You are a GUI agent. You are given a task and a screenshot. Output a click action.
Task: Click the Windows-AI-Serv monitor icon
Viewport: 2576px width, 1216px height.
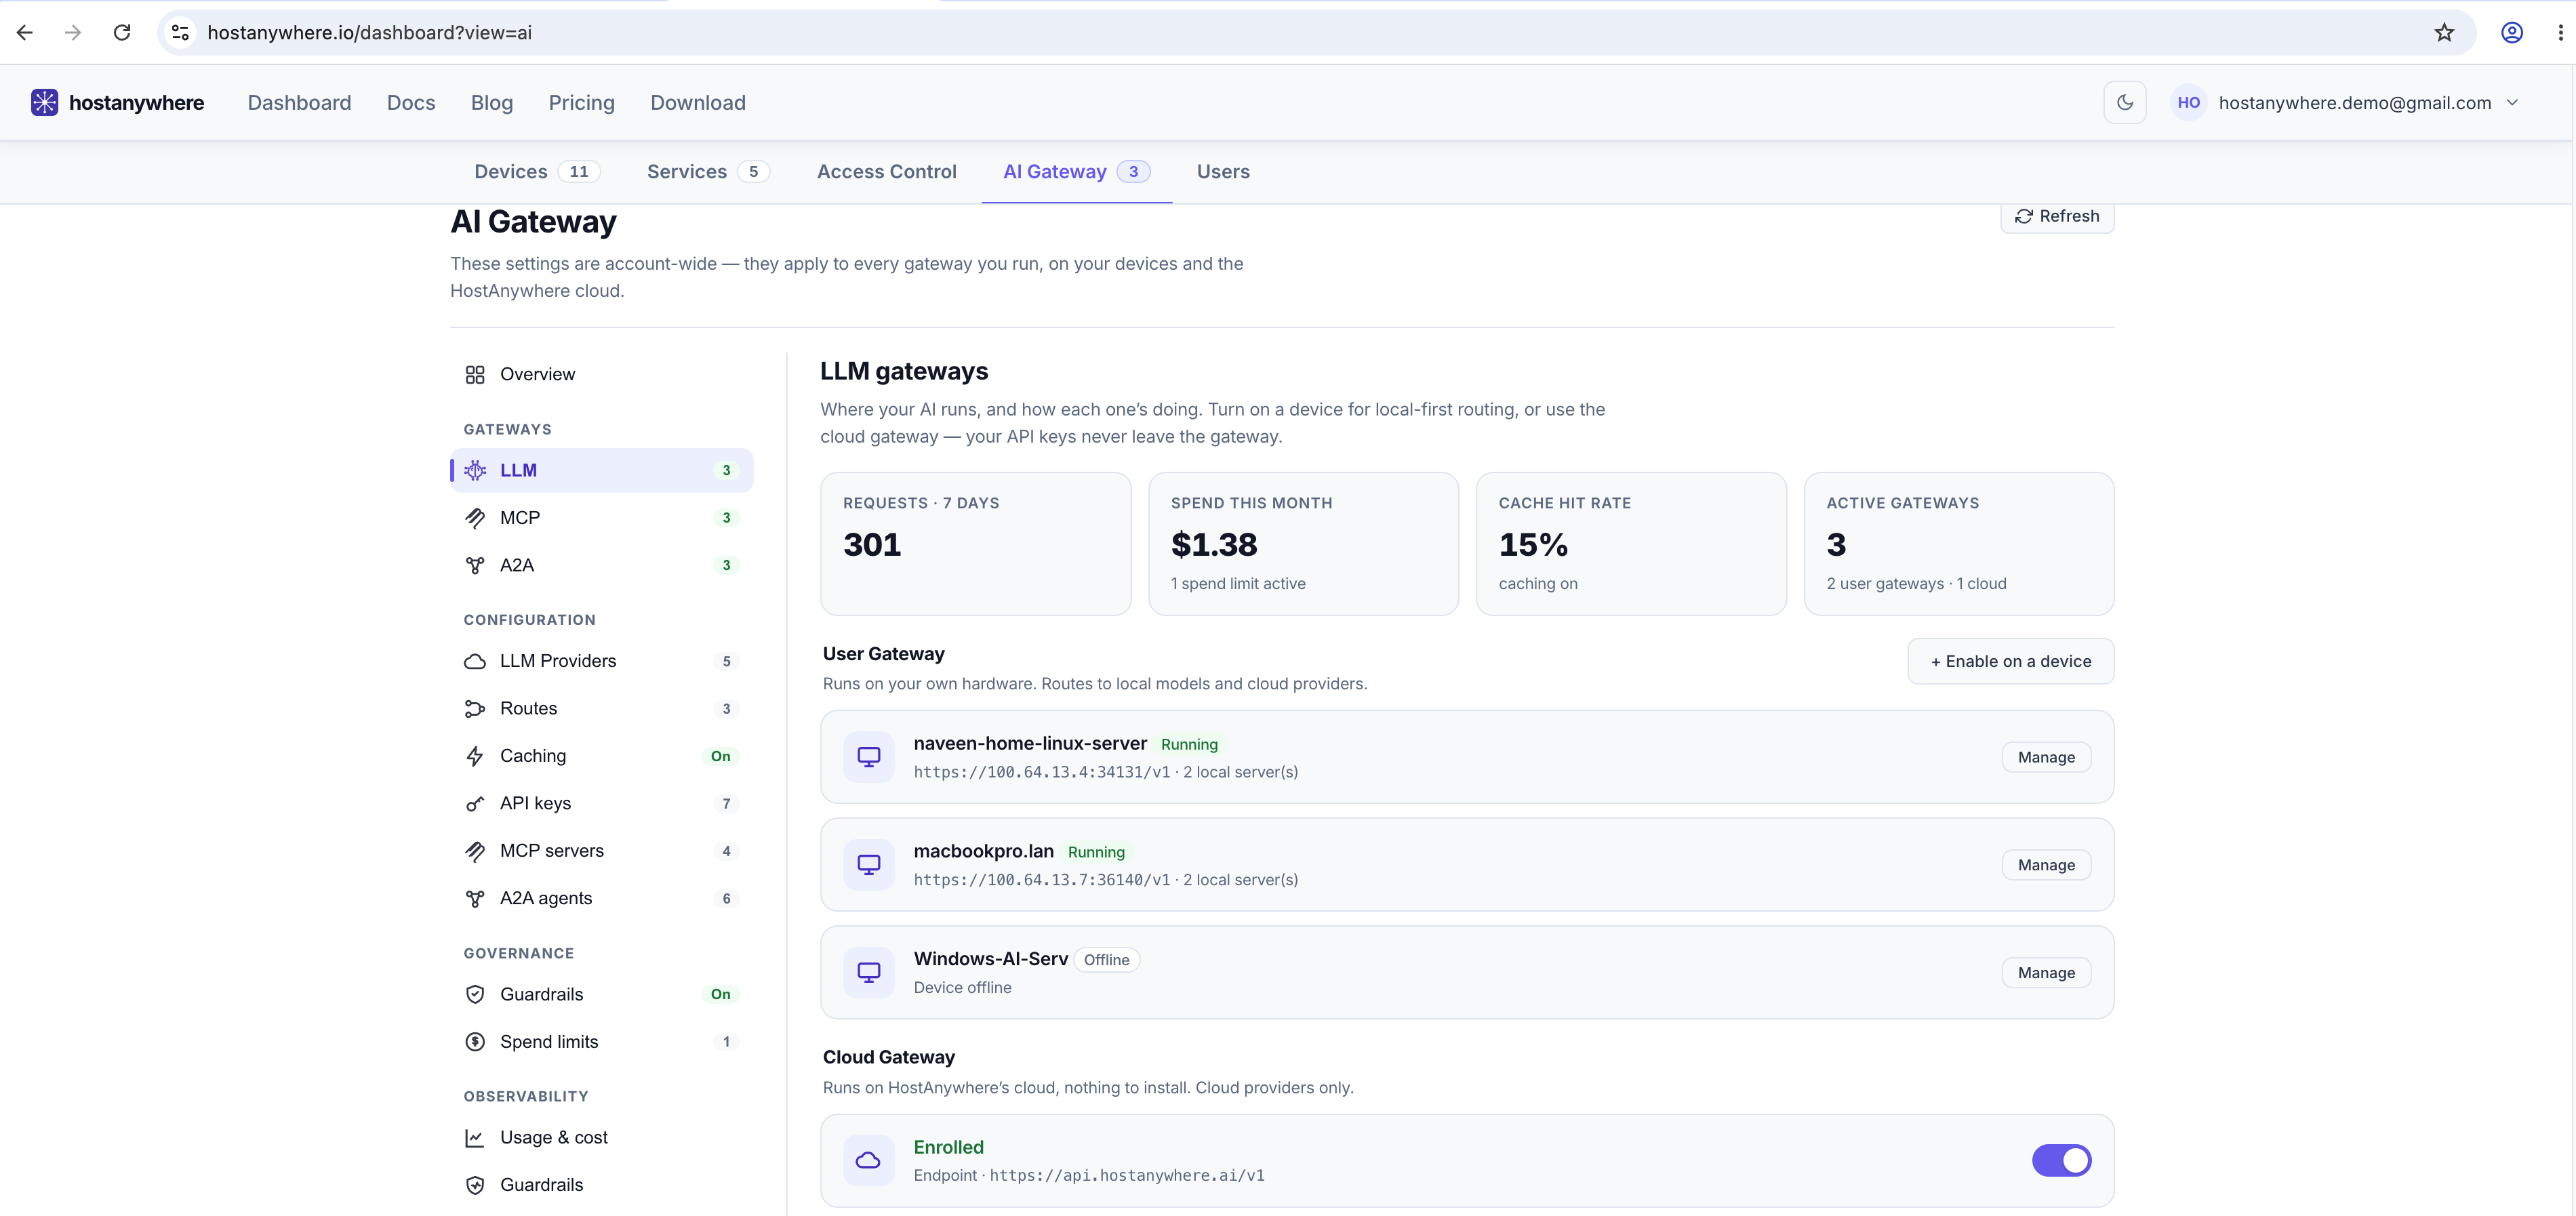pyautogui.click(x=869, y=972)
